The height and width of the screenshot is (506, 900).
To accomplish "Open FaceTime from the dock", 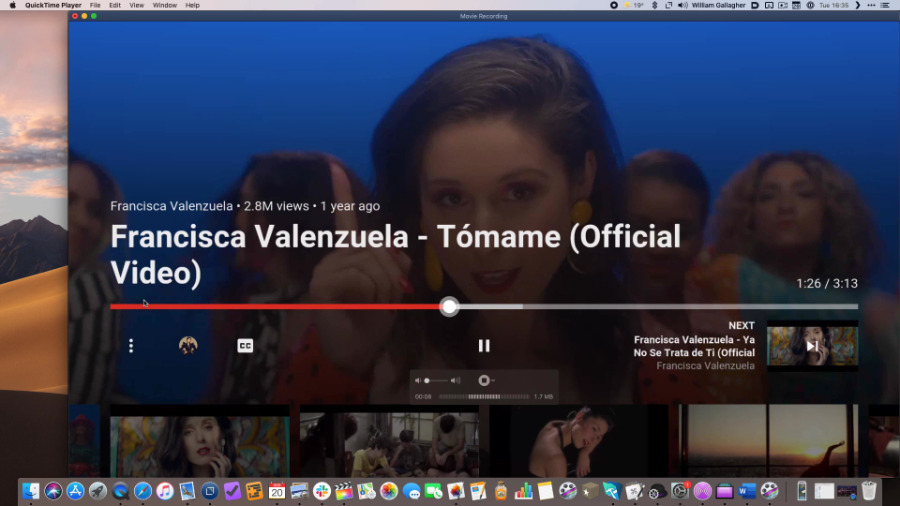I will click(x=433, y=491).
